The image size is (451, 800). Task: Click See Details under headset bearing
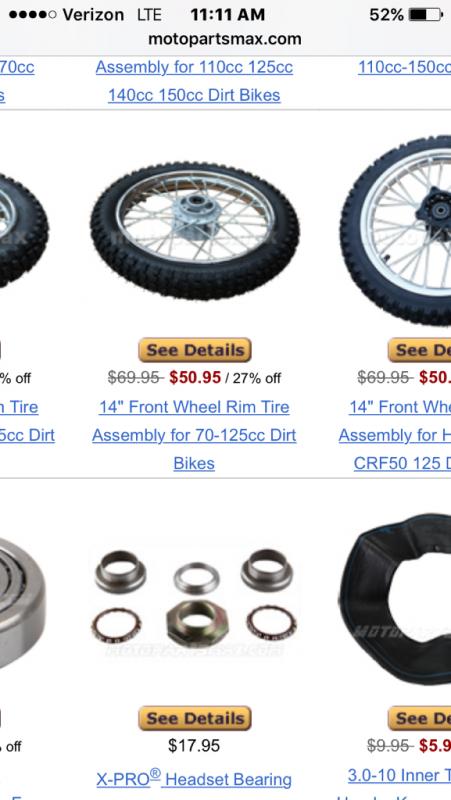(x=194, y=718)
